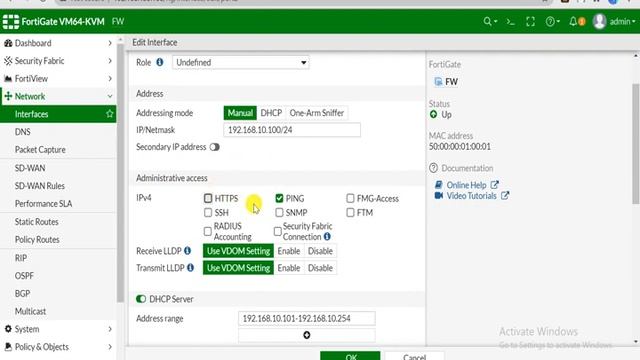Screen dimensions: 640x360
Task: Favorite the Interfaces page star
Action: (x=110, y=114)
